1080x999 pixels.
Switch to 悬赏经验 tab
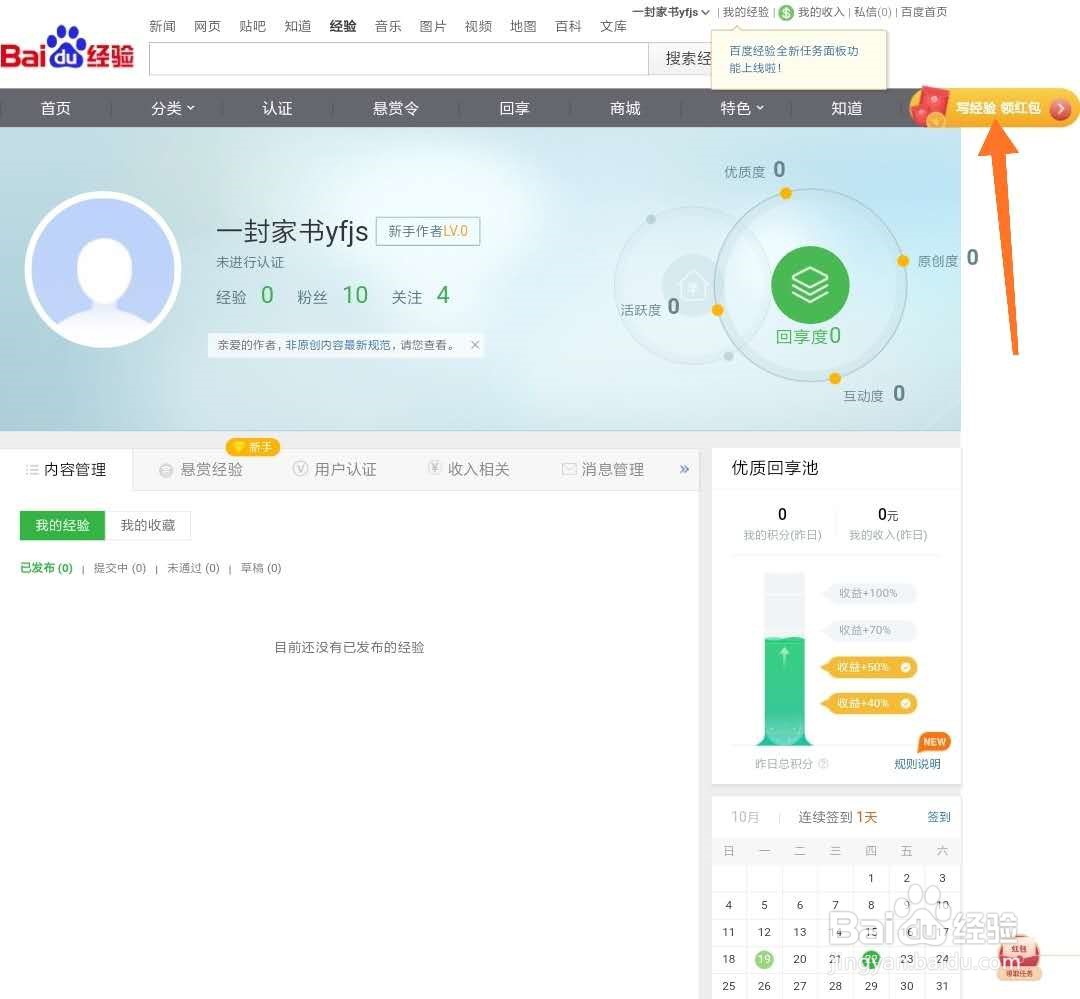tap(201, 470)
